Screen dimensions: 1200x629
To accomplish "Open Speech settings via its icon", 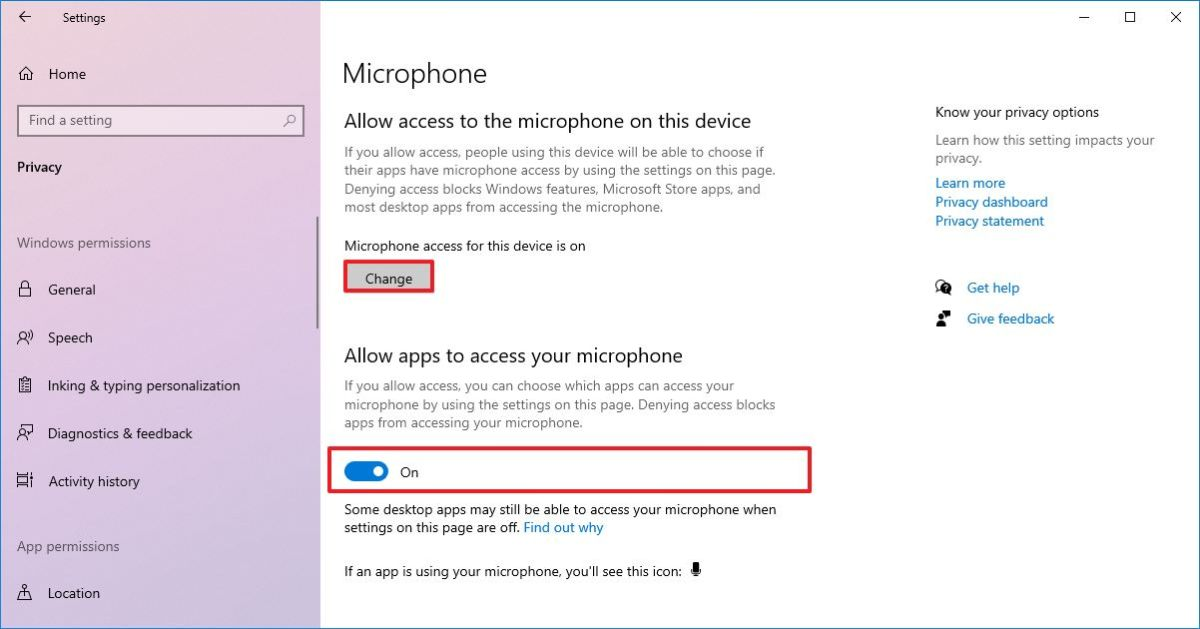I will pyautogui.click(x=26, y=338).
